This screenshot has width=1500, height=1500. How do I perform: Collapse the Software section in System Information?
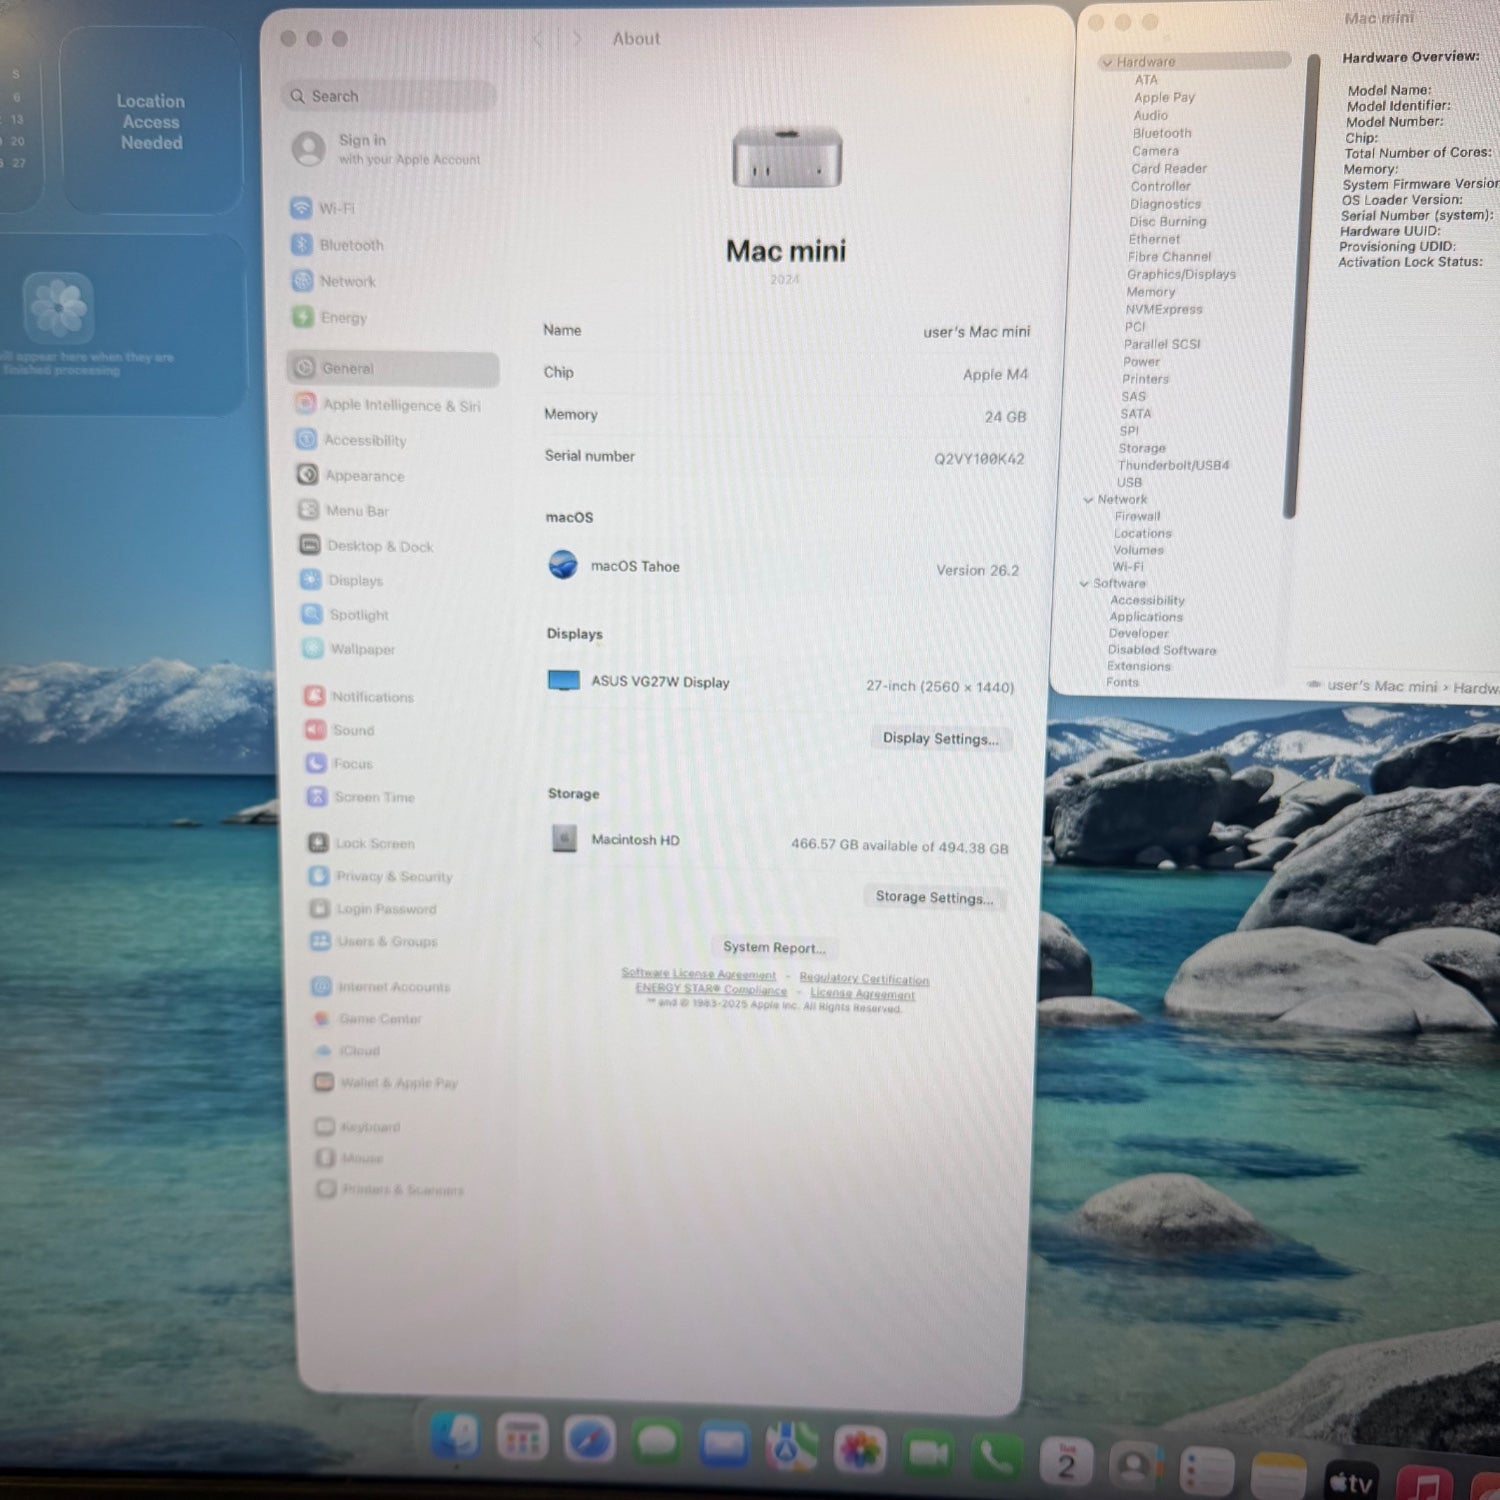(1084, 583)
